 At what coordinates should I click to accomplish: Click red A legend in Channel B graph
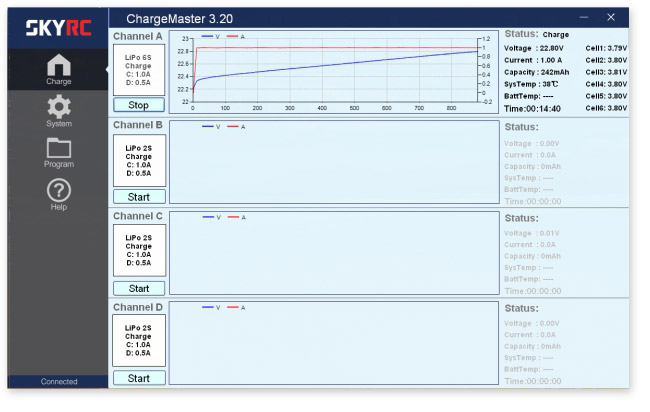pyautogui.click(x=236, y=126)
